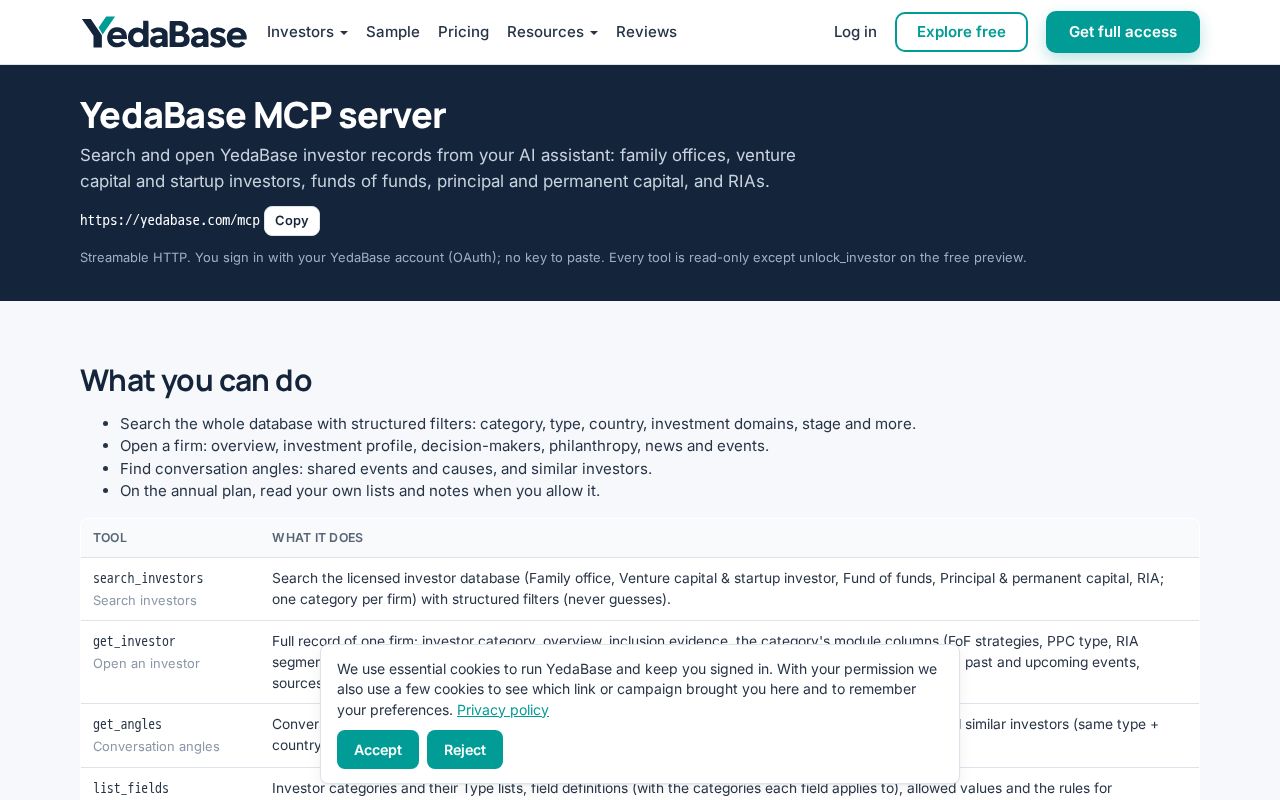The height and width of the screenshot is (800, 1280).
Task: Open the Investors dropdown menu
Action: point(307,32)
